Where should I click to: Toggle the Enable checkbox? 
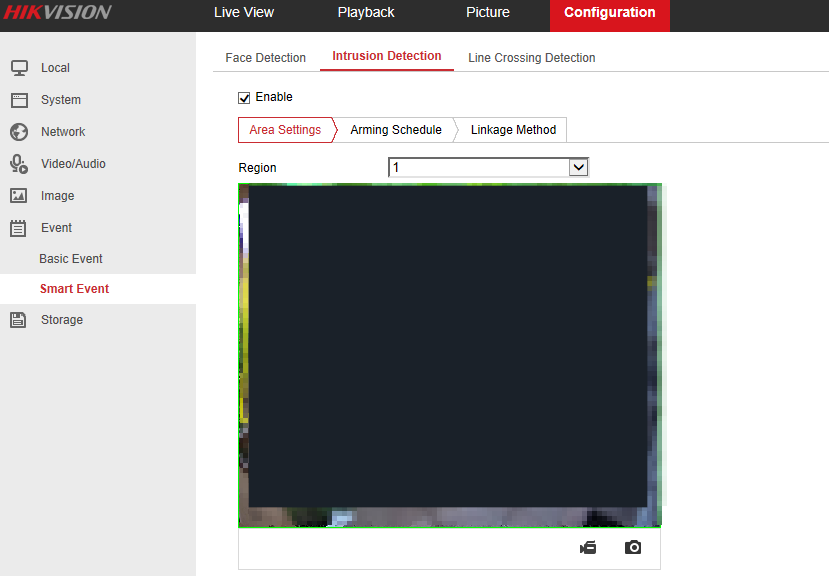coord(244,98)
